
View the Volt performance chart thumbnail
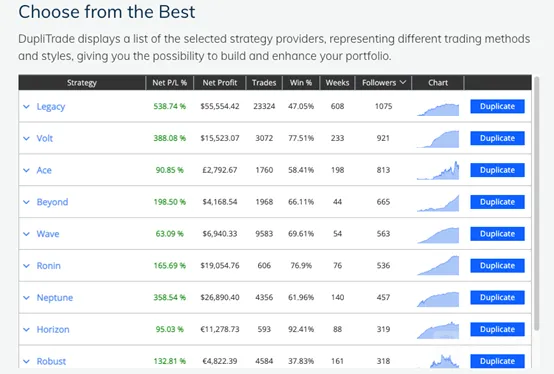438,139
